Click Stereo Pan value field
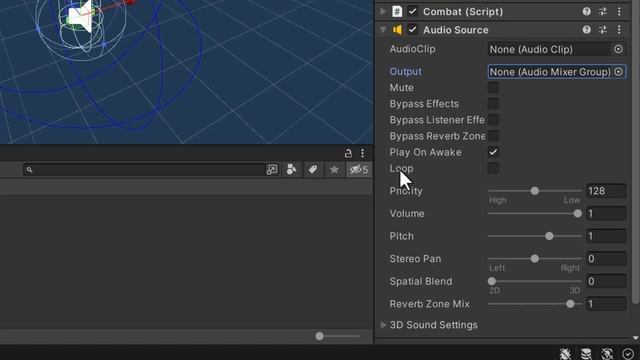The width and height of the screenshot is (640, 360). pyautogui.click(x=606, y=258)
